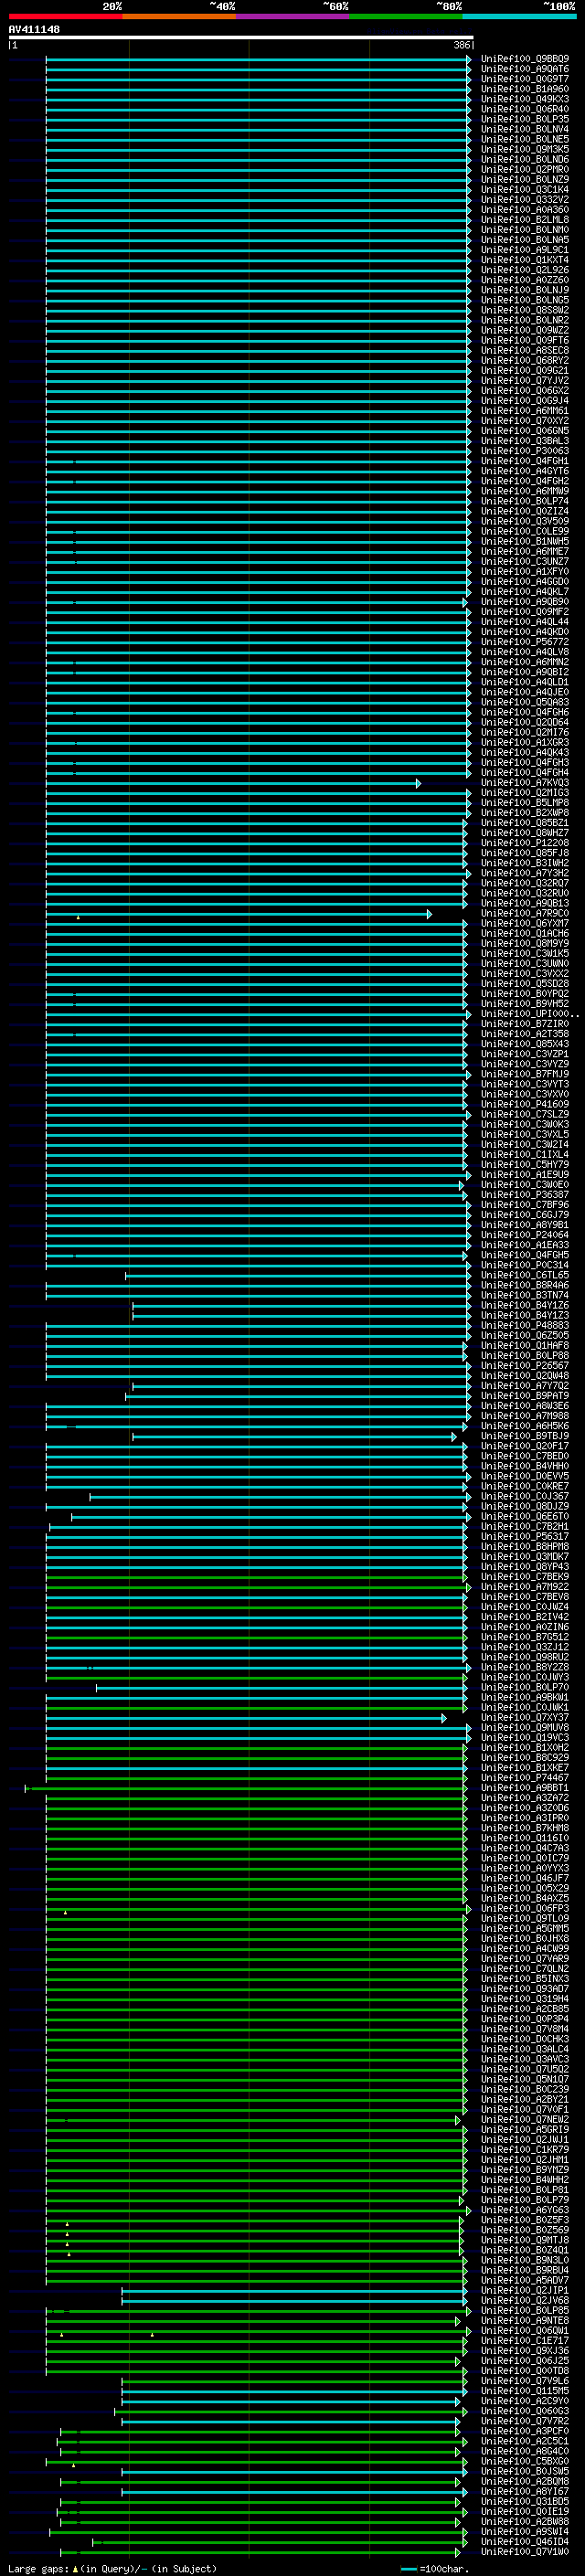Click the green ~80% identity legend segment
Viewport: 585px width, 2576px height.
point(406,17)
